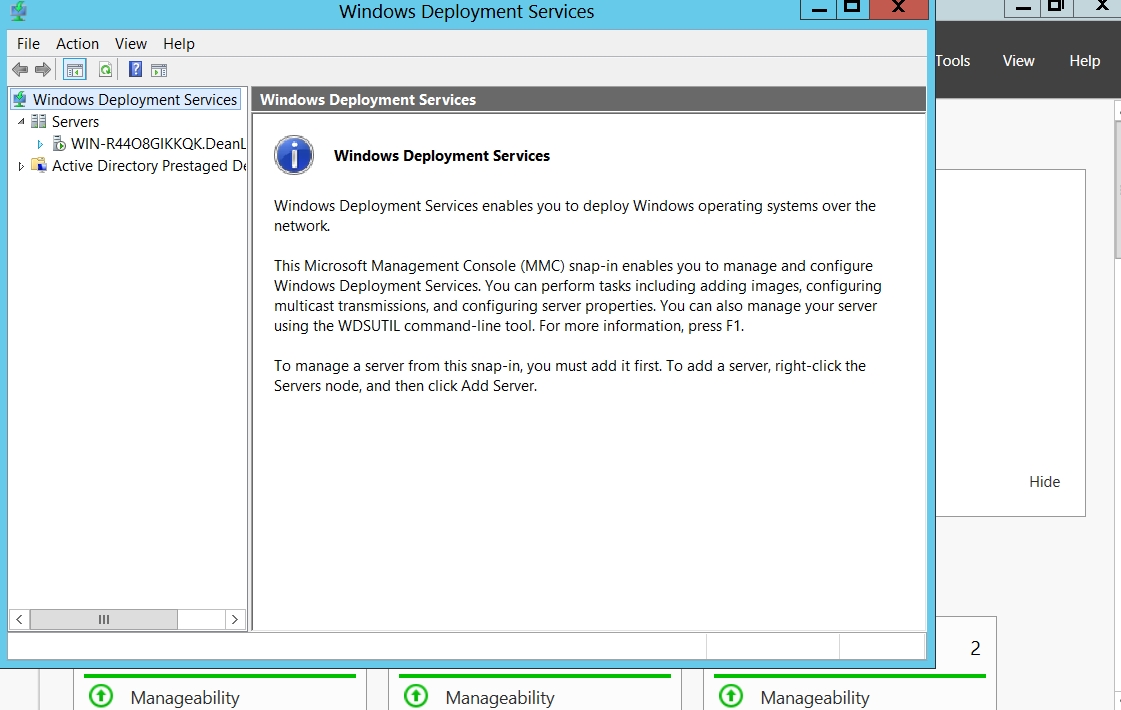Click the Refresh toolbar icon
Image resolution: width=1121 pixels, height=710 pixels.
tap(105, 70)
